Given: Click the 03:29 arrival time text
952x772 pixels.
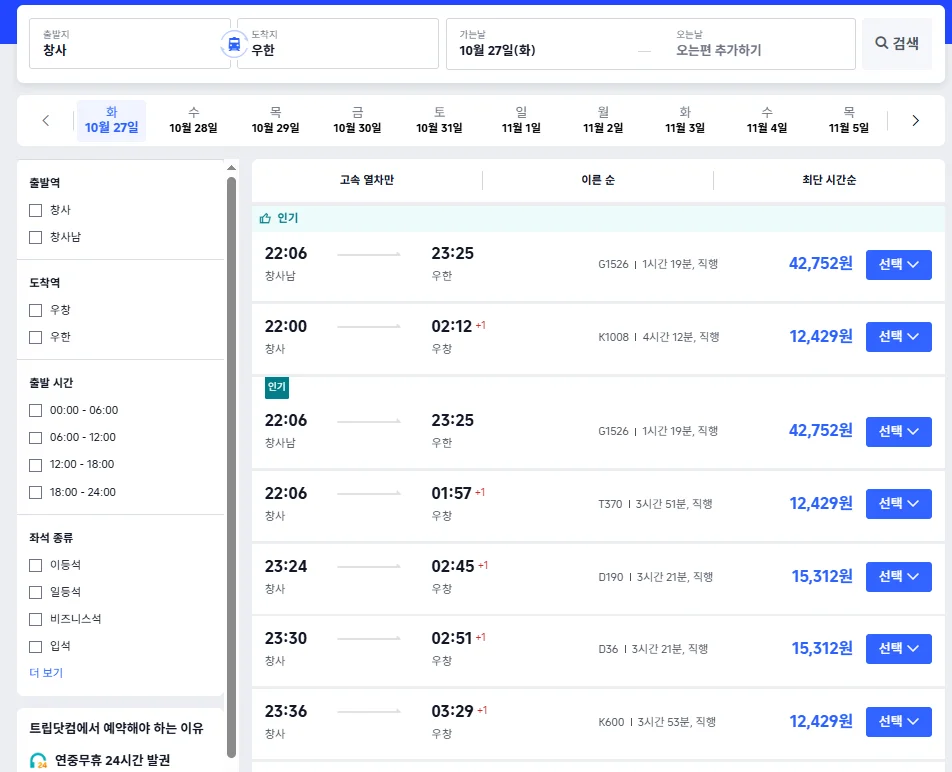Looking at the screenshot, I should 452,711.
